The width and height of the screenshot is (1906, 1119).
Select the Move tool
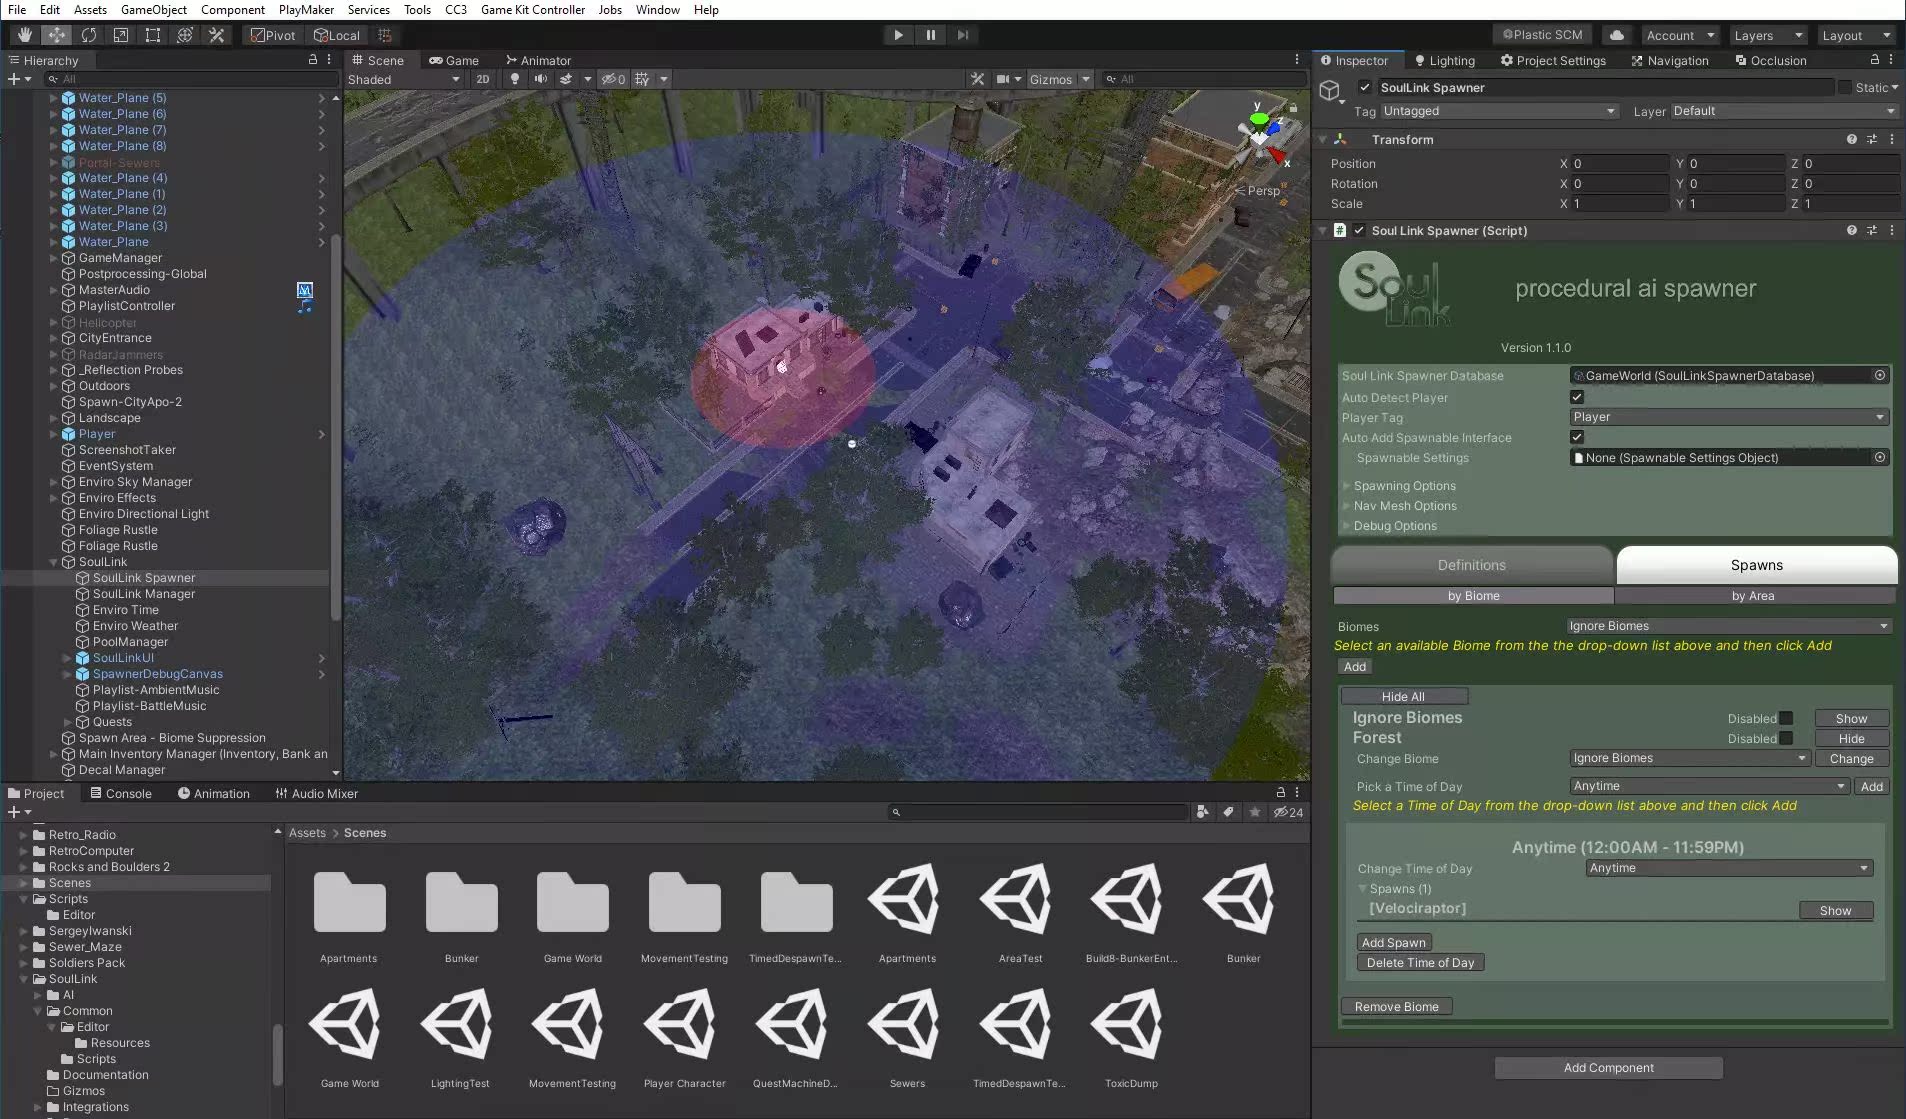click(57, 35)
